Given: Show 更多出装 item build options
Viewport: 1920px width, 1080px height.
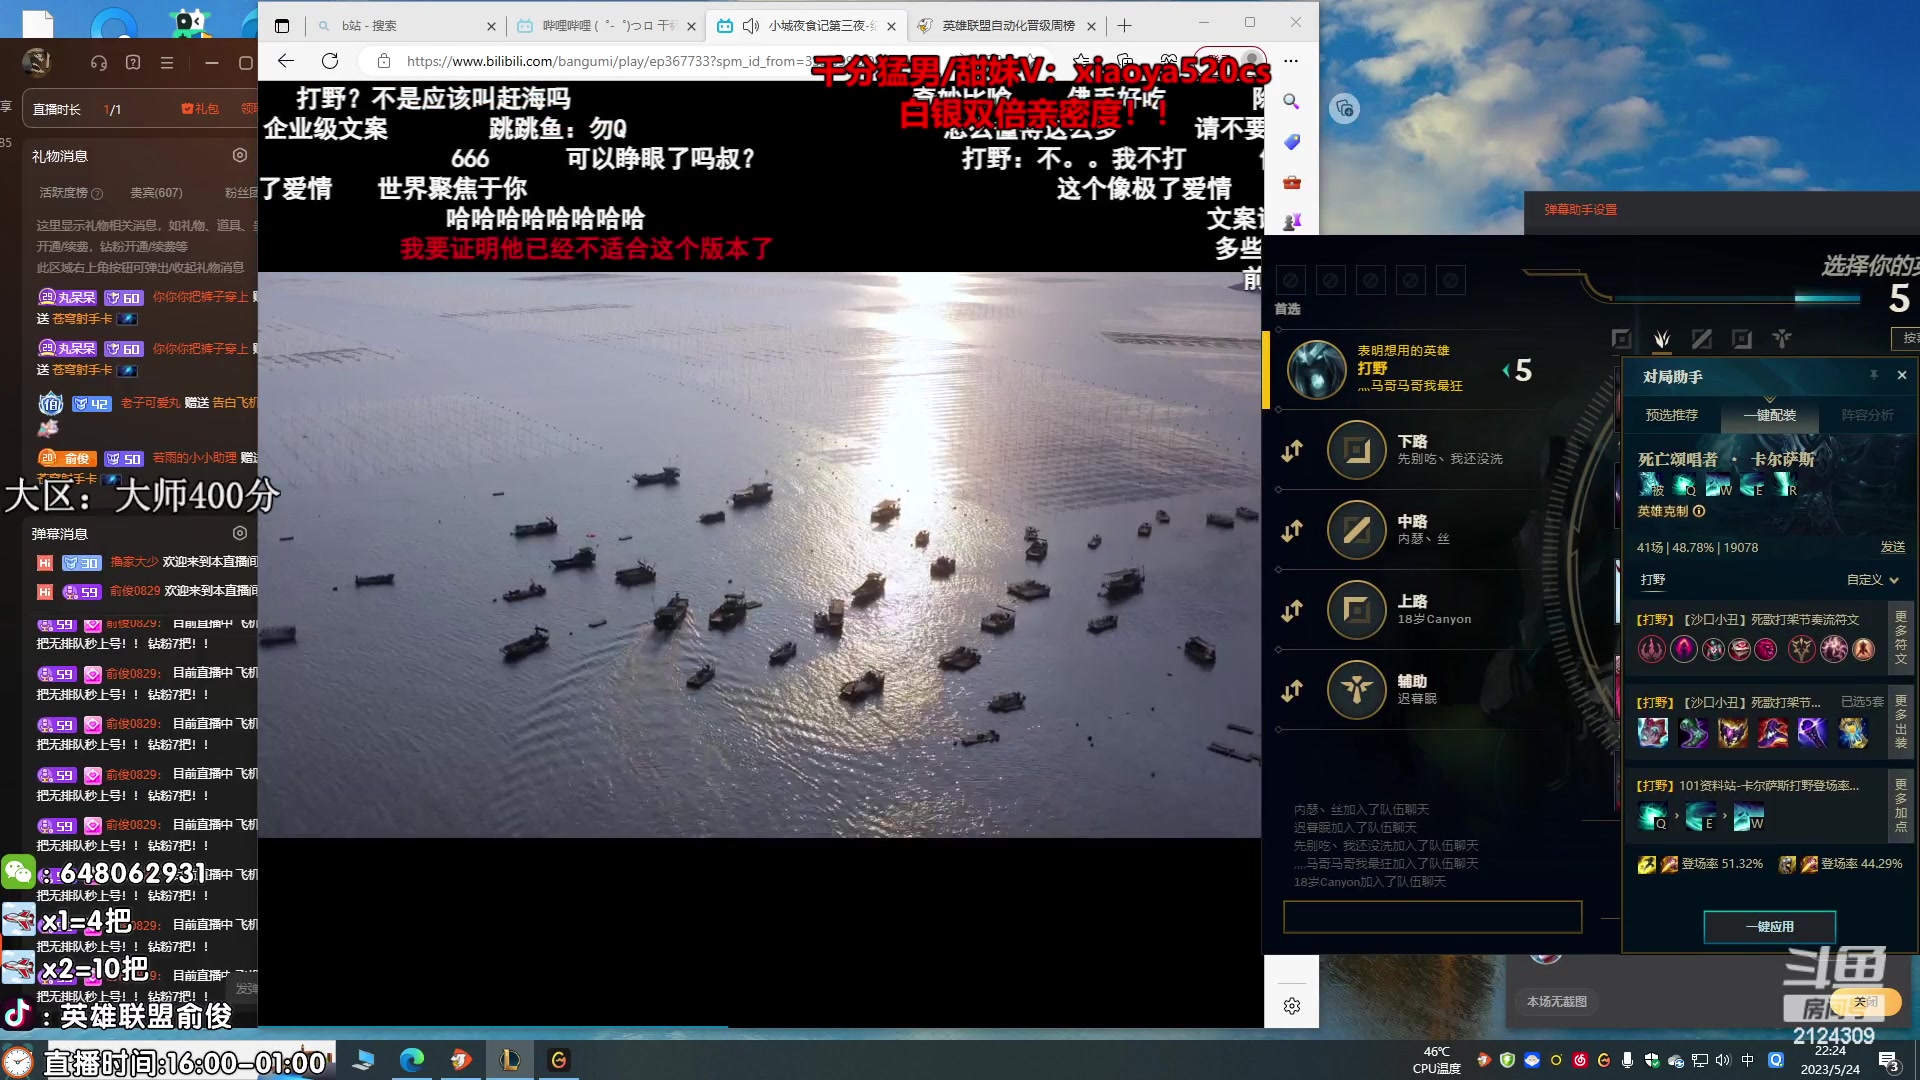Looking at the screenshot, I should (1900, 721).
